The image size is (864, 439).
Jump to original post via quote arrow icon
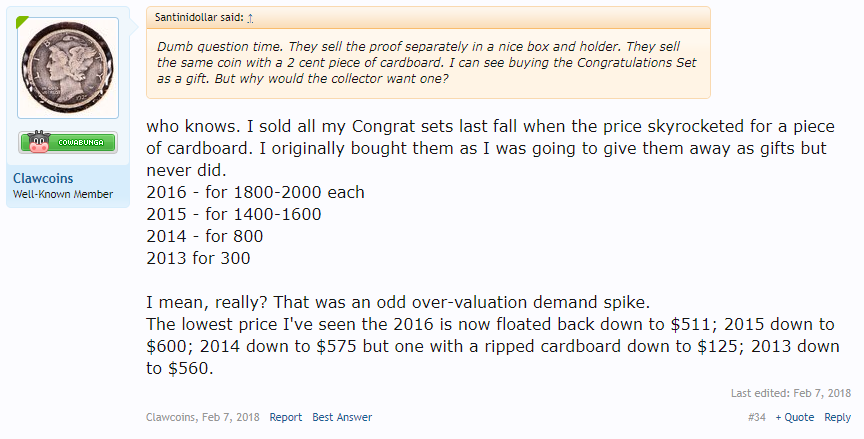click(250, 18)
